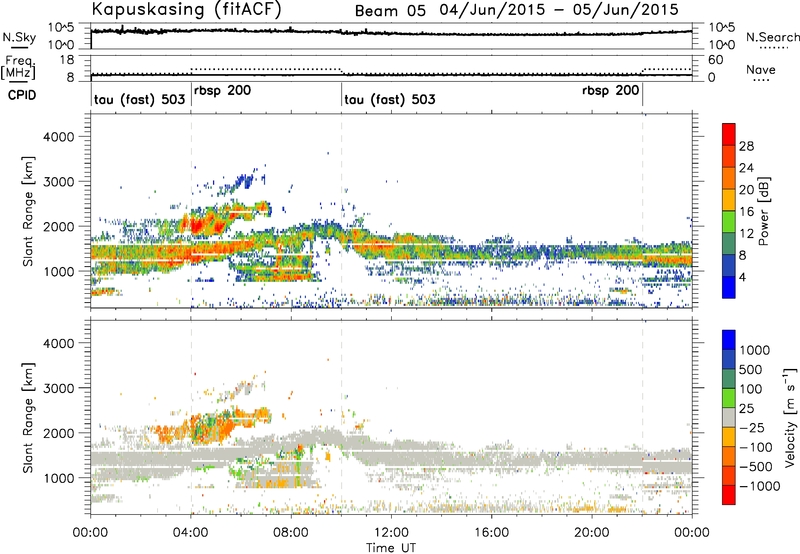Image resolution: width=800 pixels, height=554 pixels.
Task: Click the 1000 tick on velocity panel axis
Action: point(59,478)
